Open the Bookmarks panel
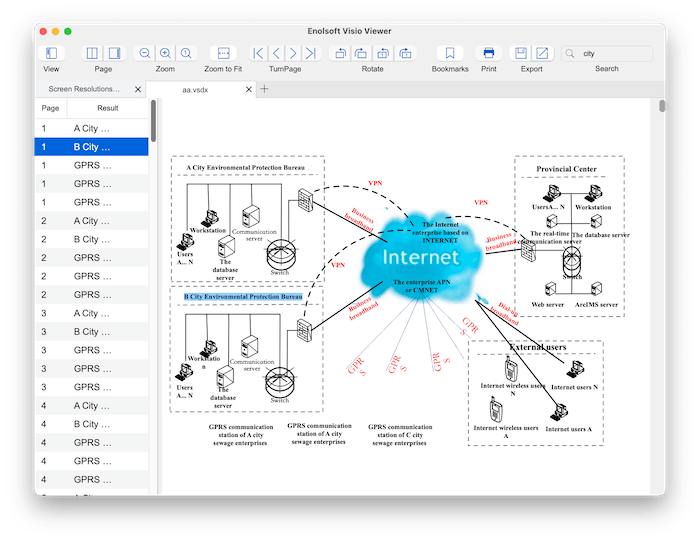This screenshot has width=700, height=541. point(450,53)
